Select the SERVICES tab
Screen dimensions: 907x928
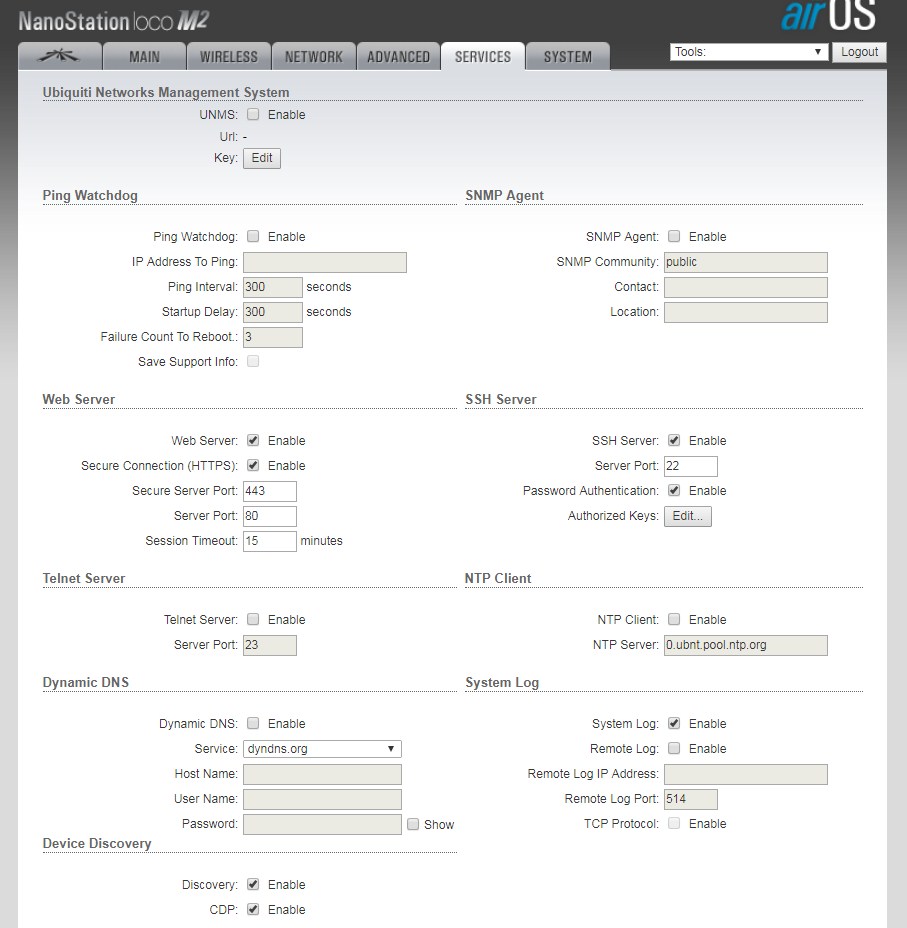click(x=483, y=57)
